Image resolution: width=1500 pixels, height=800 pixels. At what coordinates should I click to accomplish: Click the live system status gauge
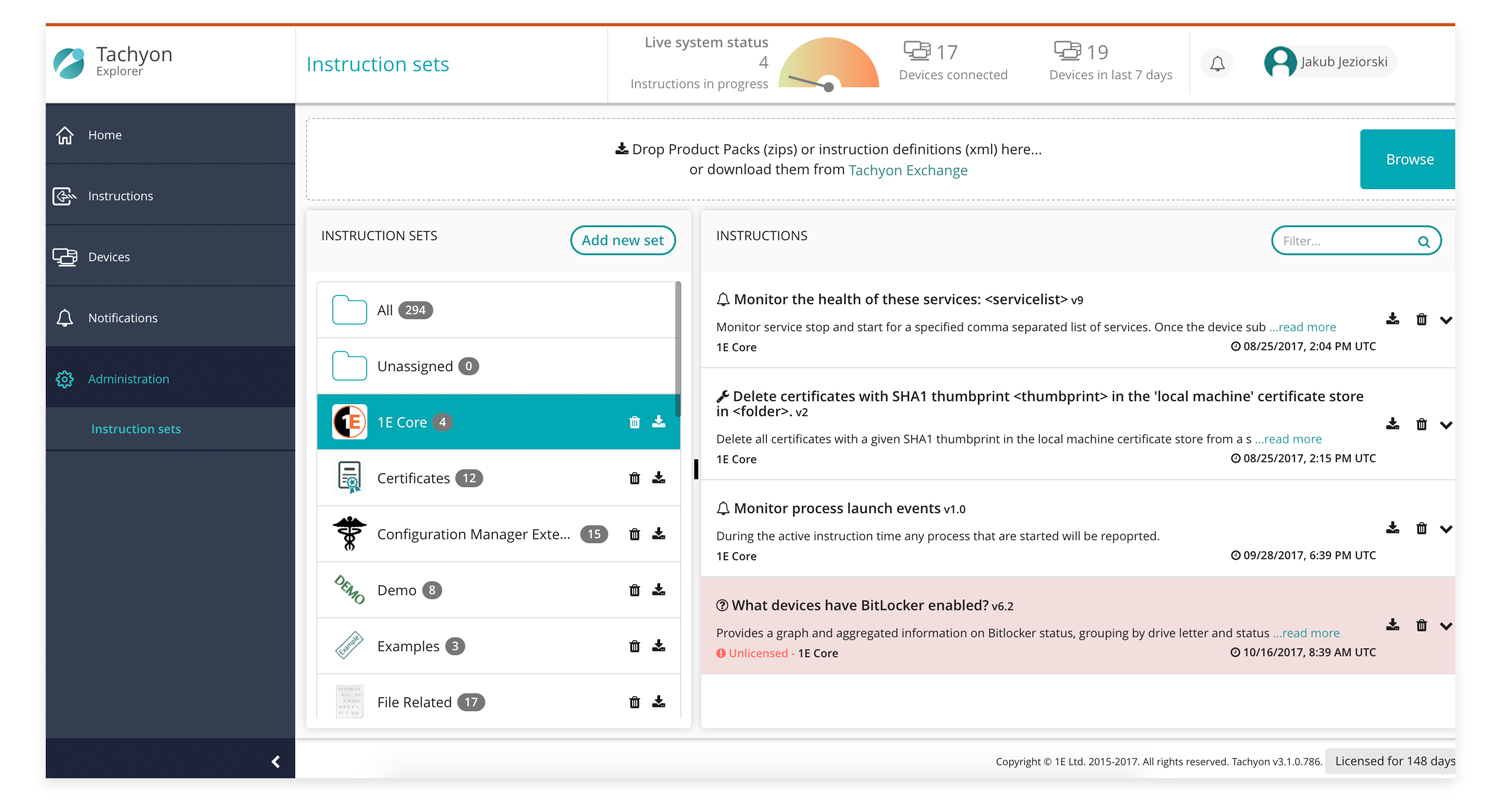coord(829,65)
